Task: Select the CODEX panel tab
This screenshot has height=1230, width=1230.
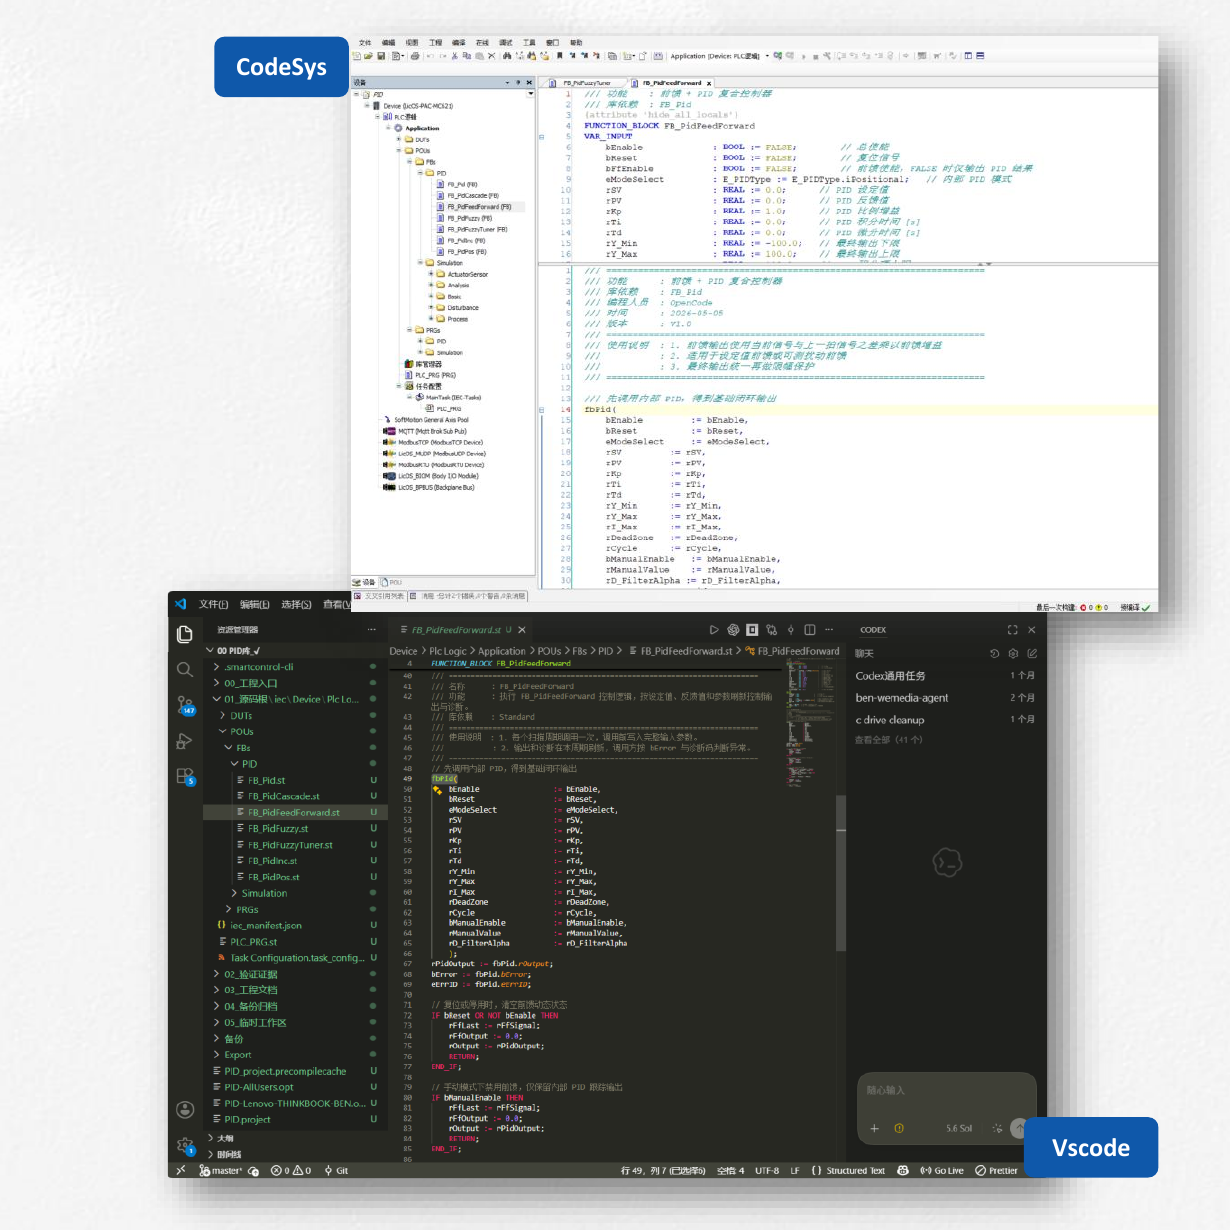Action: [873, 630]
